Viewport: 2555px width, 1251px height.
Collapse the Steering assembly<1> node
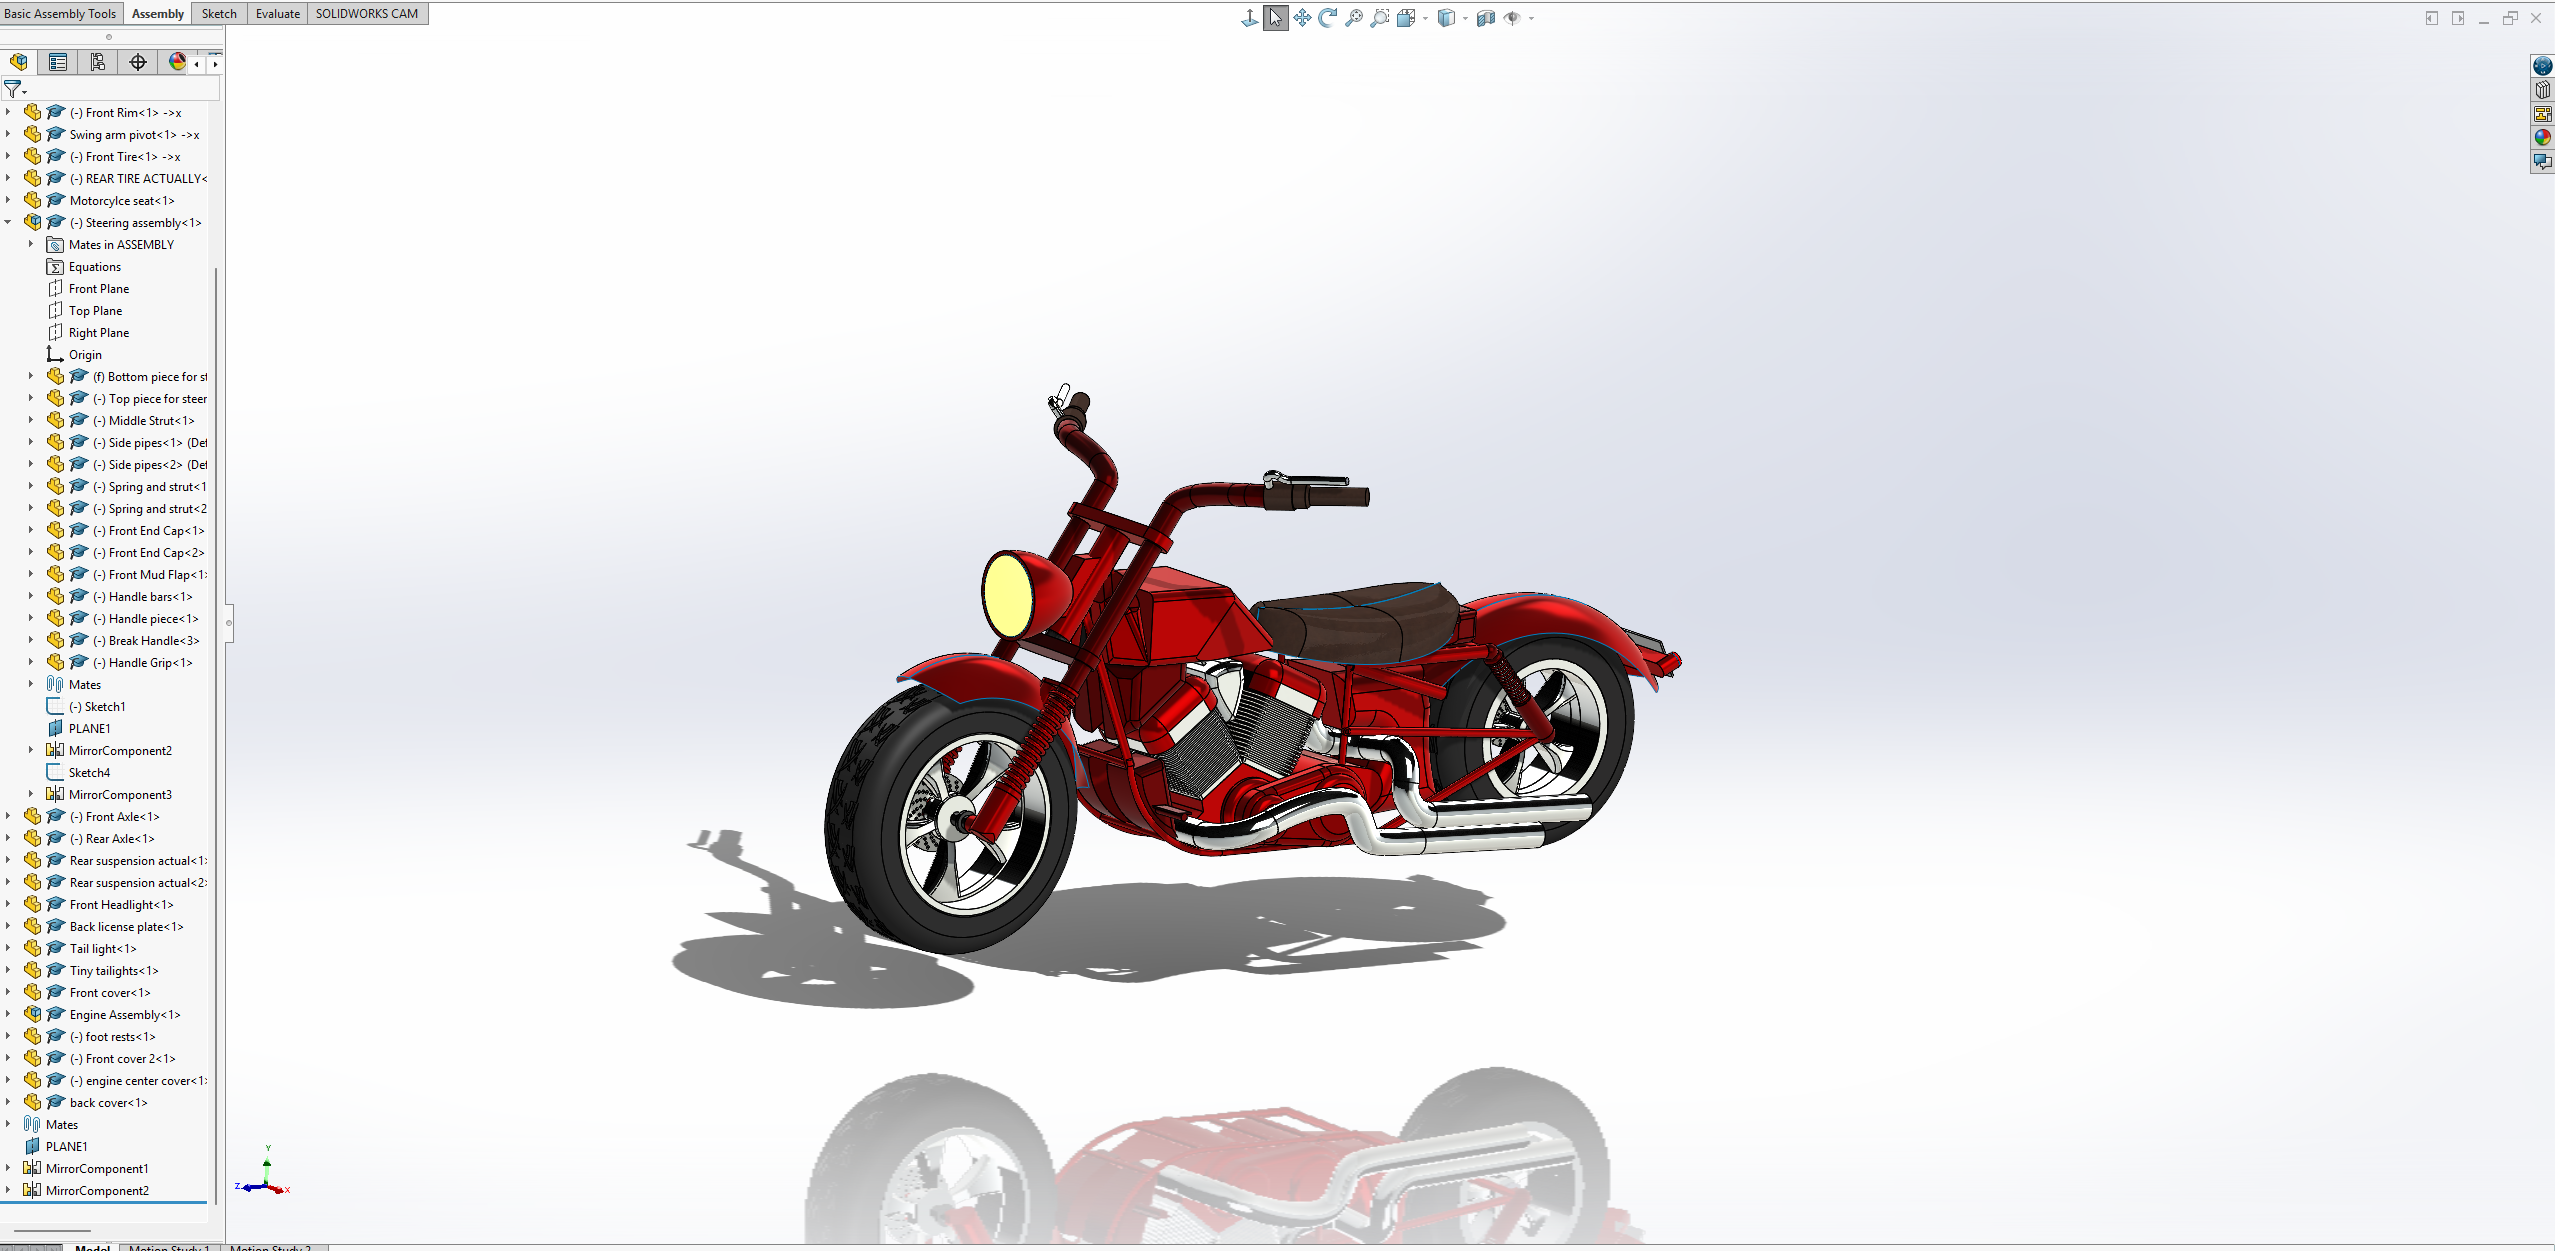tap(8, 222)
